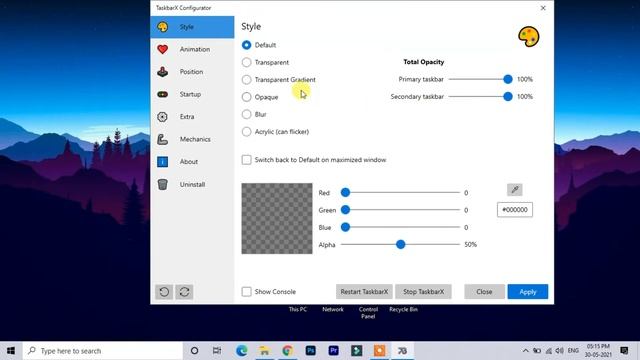Launch Microsoft Edge from taskbar
The height and width of the screenshot is (360, 640).
[242, 351]
